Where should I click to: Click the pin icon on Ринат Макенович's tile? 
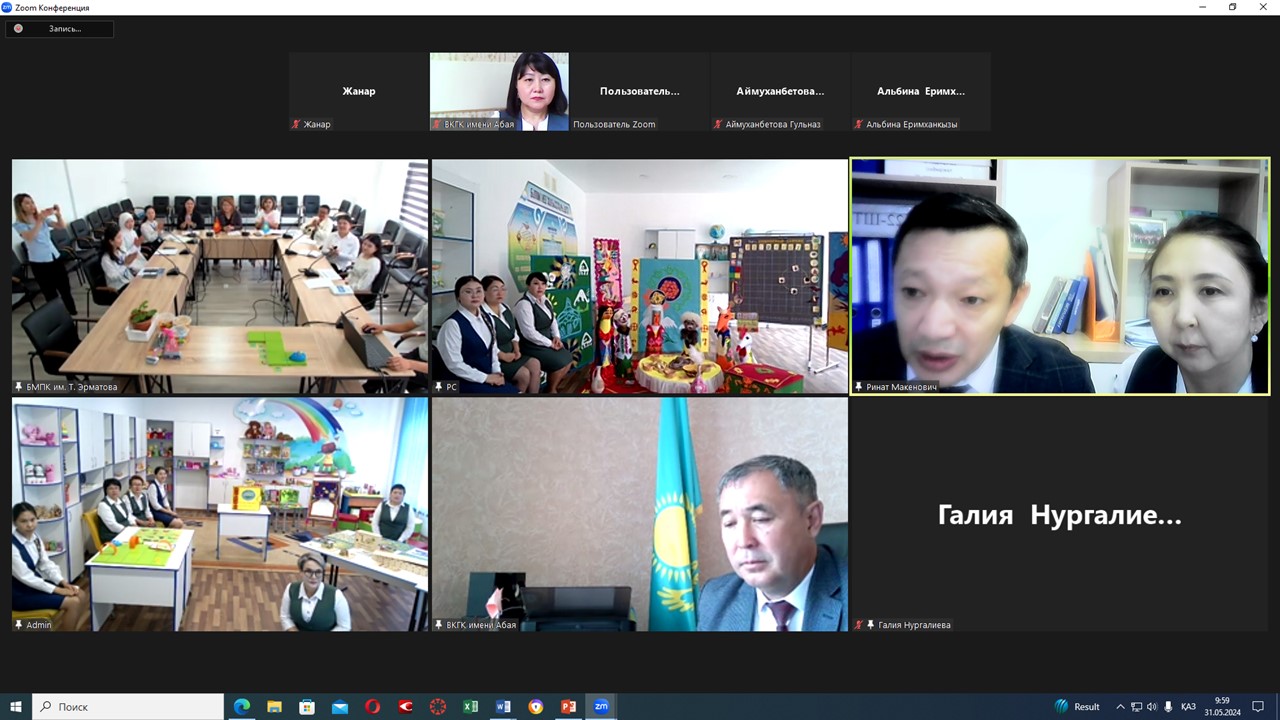coord(859,387)
